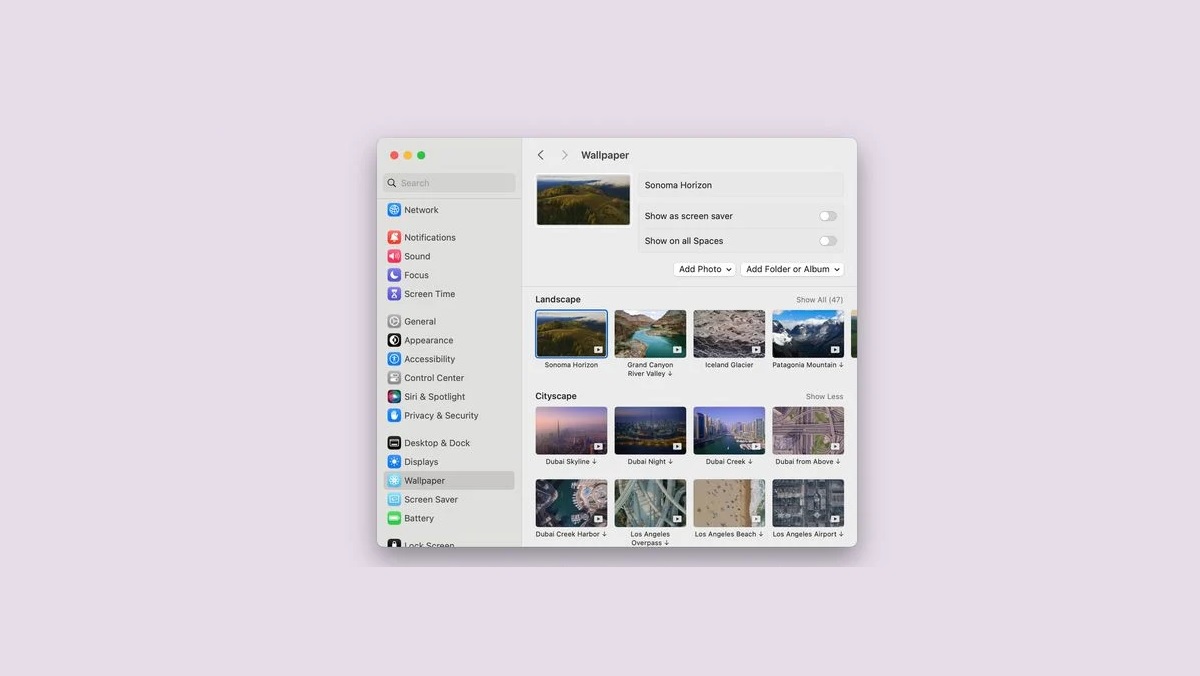Choose the Iceland Glacier wallpaper thumbnail
Screen dimensions: 1200x676
729,333
